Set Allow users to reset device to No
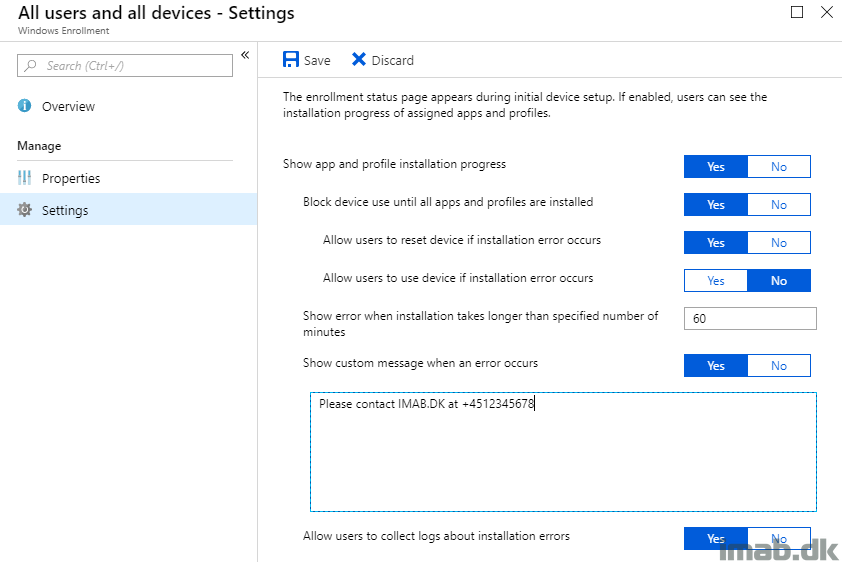This screenshot has width=842, height=562. pyautogui.click(x=779, y=243)
